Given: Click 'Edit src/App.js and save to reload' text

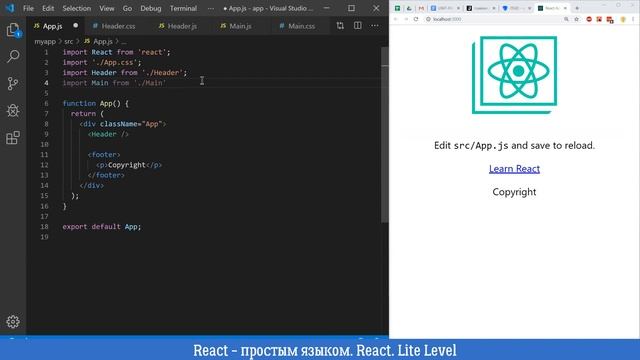Looking at the screenshot, I should tap(514, 145).
